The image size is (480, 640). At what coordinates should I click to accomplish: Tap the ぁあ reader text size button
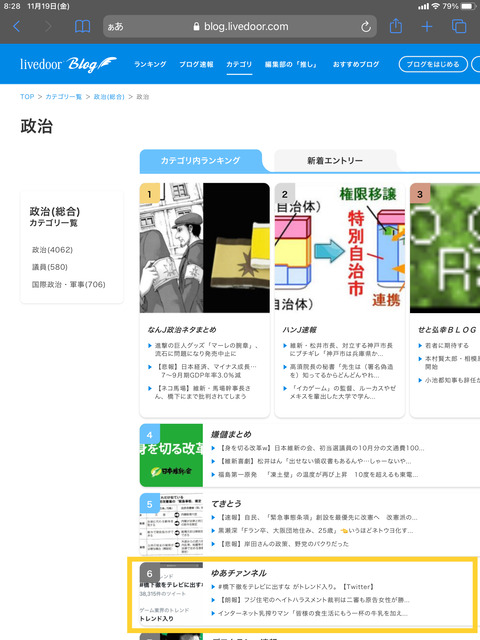pyautogui.click(x=116, y=27)
